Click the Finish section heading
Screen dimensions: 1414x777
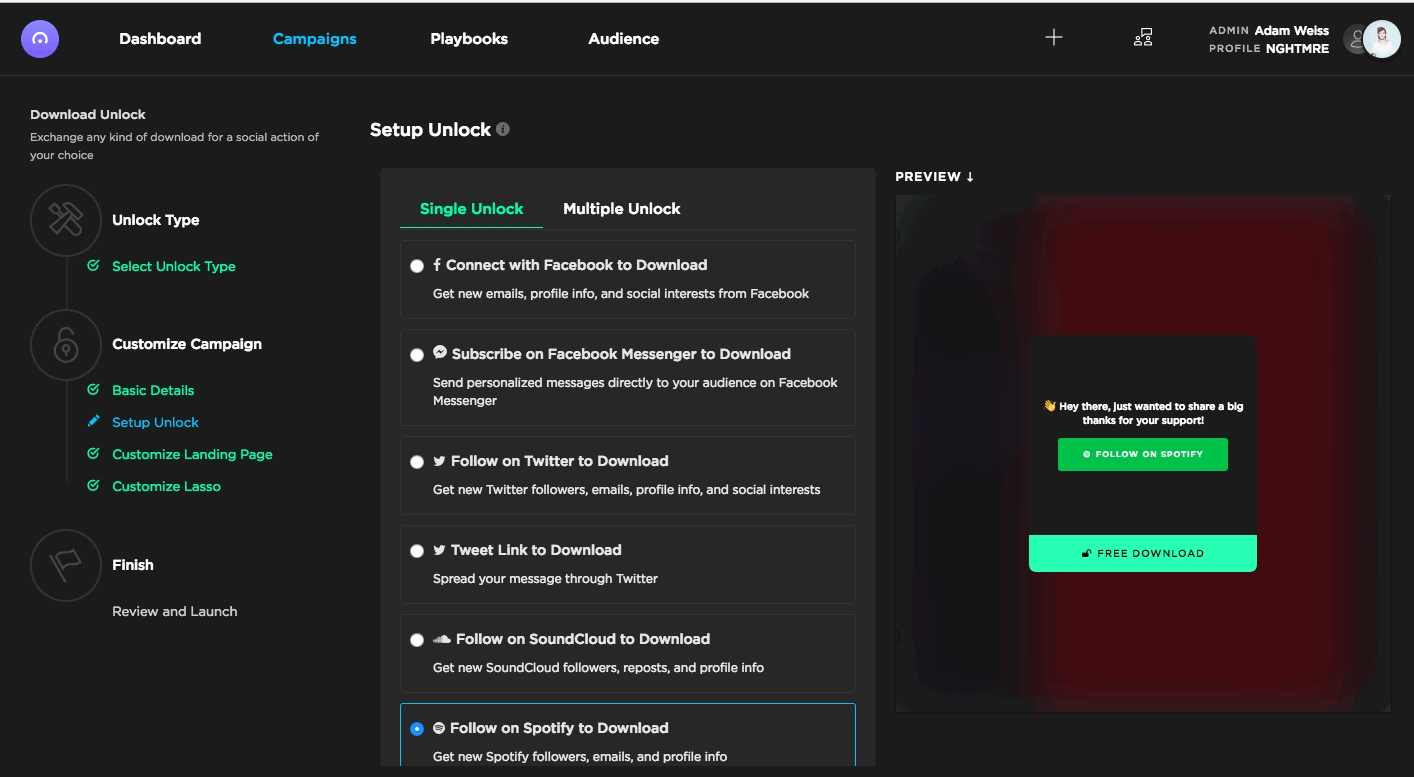(x=133, y=565)
